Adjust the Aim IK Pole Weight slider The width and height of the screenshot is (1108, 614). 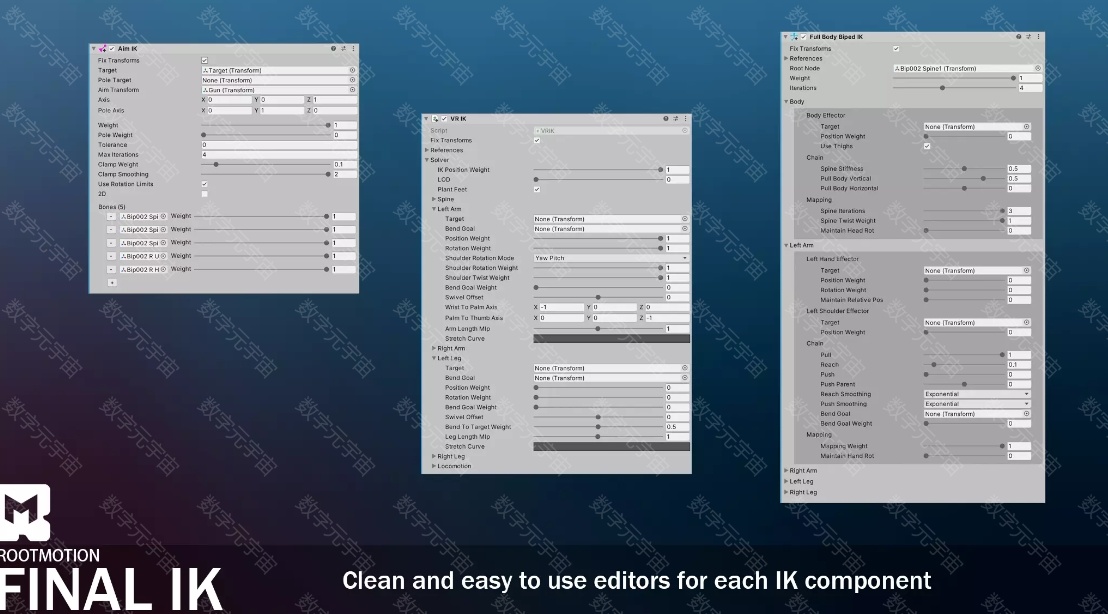(266, 135)
